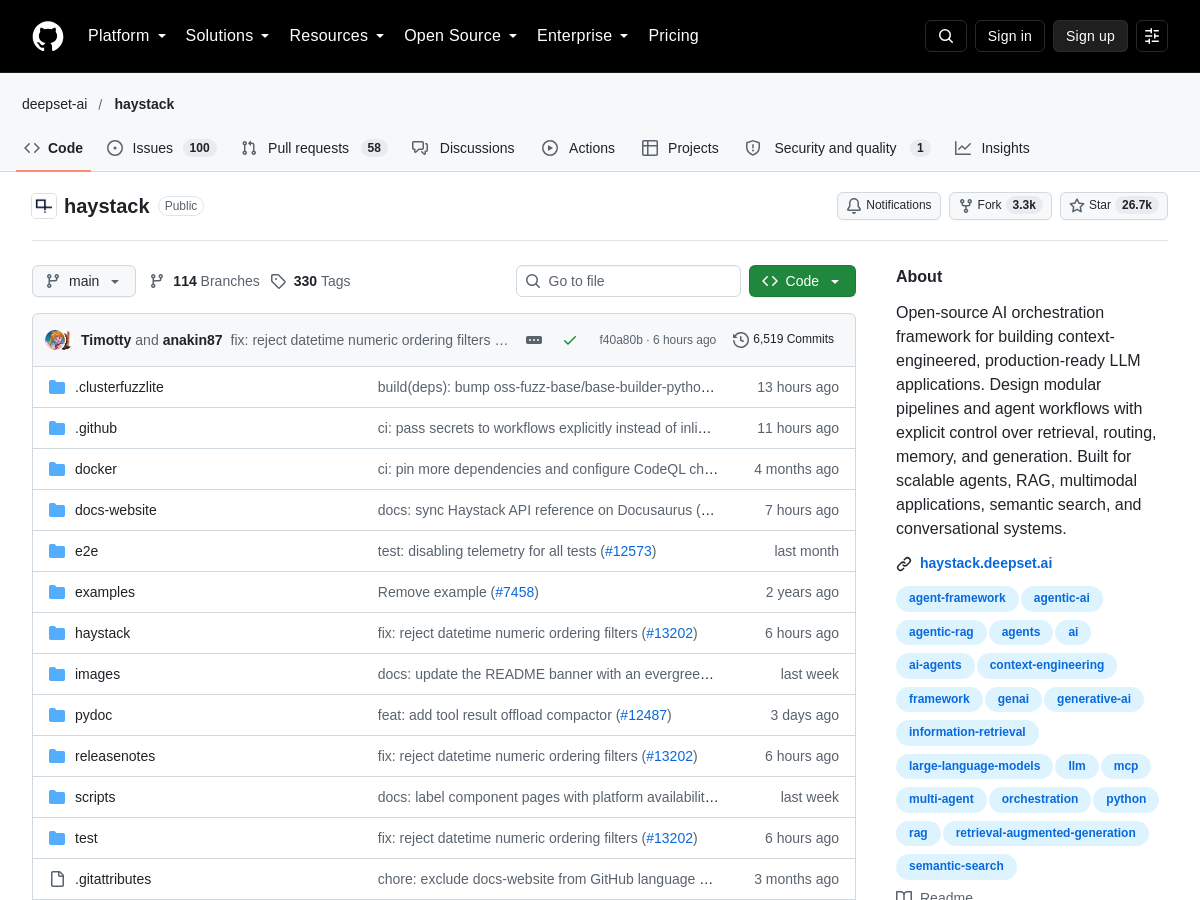
Task: Click the images folder commit message
Action: [546, 674]
